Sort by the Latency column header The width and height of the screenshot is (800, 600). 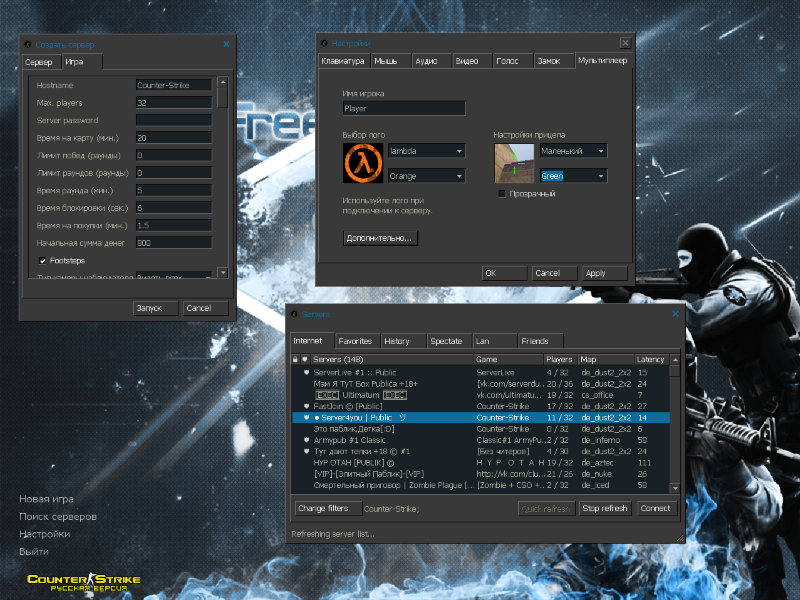(651, 359)
